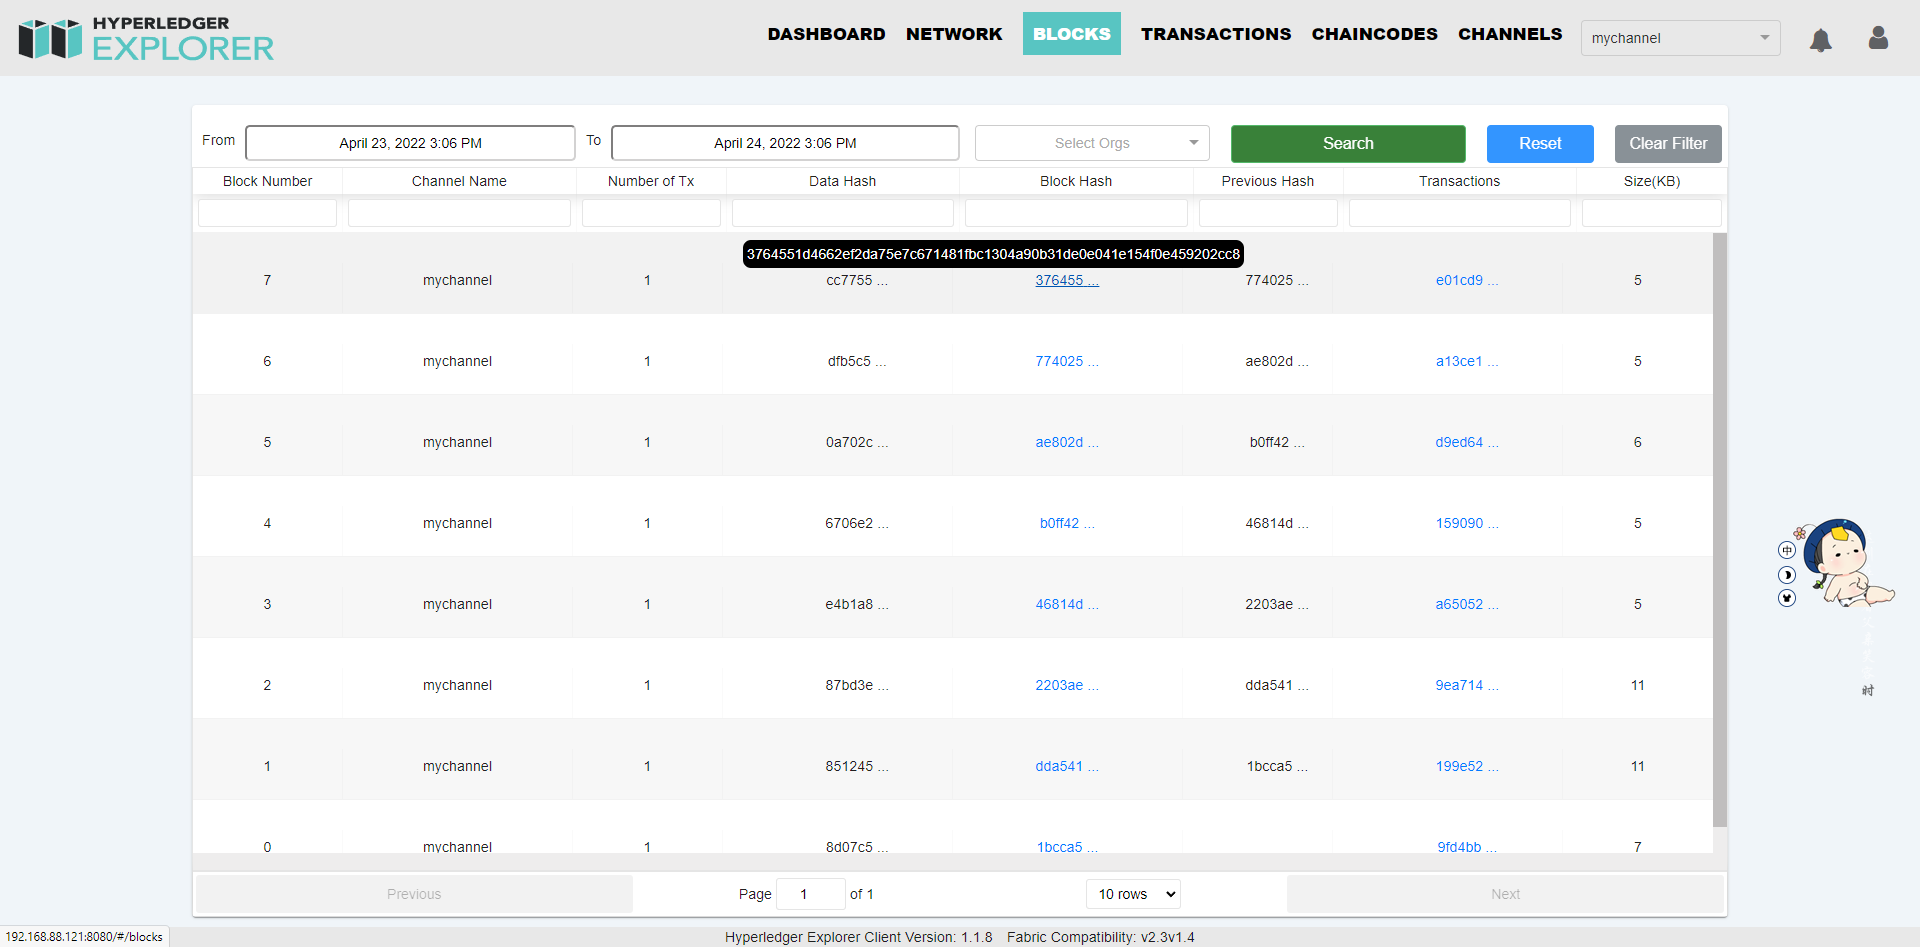Sort by Size(KB) column header
1920x947 pixels.
1652,181
